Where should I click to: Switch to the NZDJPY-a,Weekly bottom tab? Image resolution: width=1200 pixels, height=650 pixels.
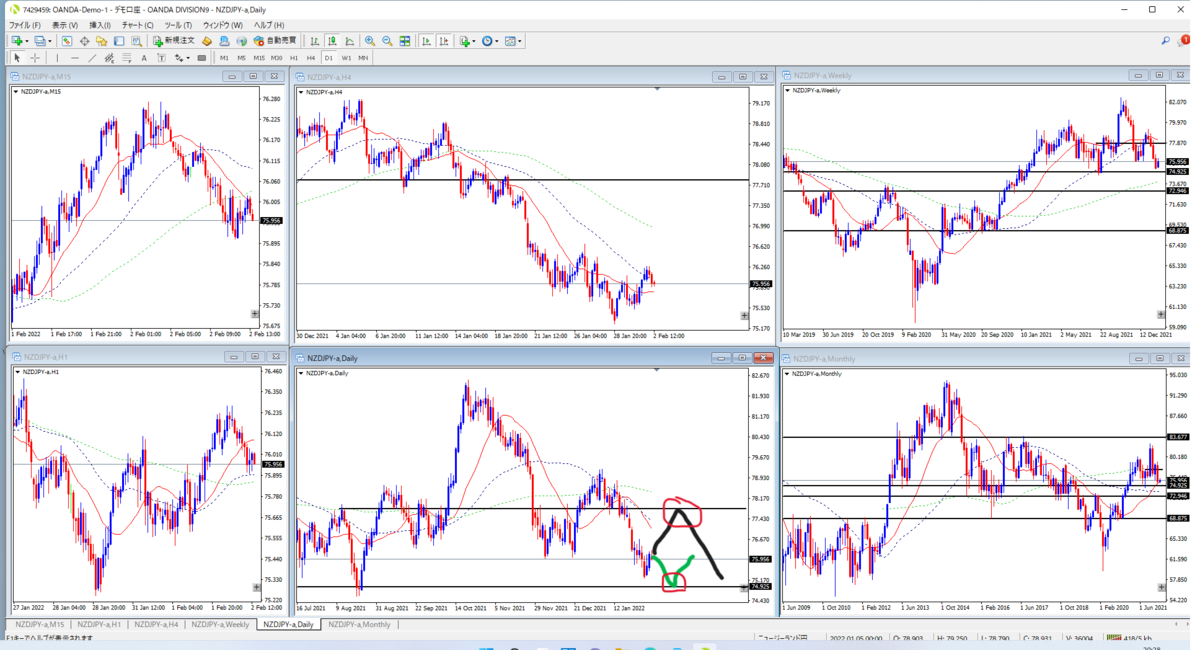point(220,624)
